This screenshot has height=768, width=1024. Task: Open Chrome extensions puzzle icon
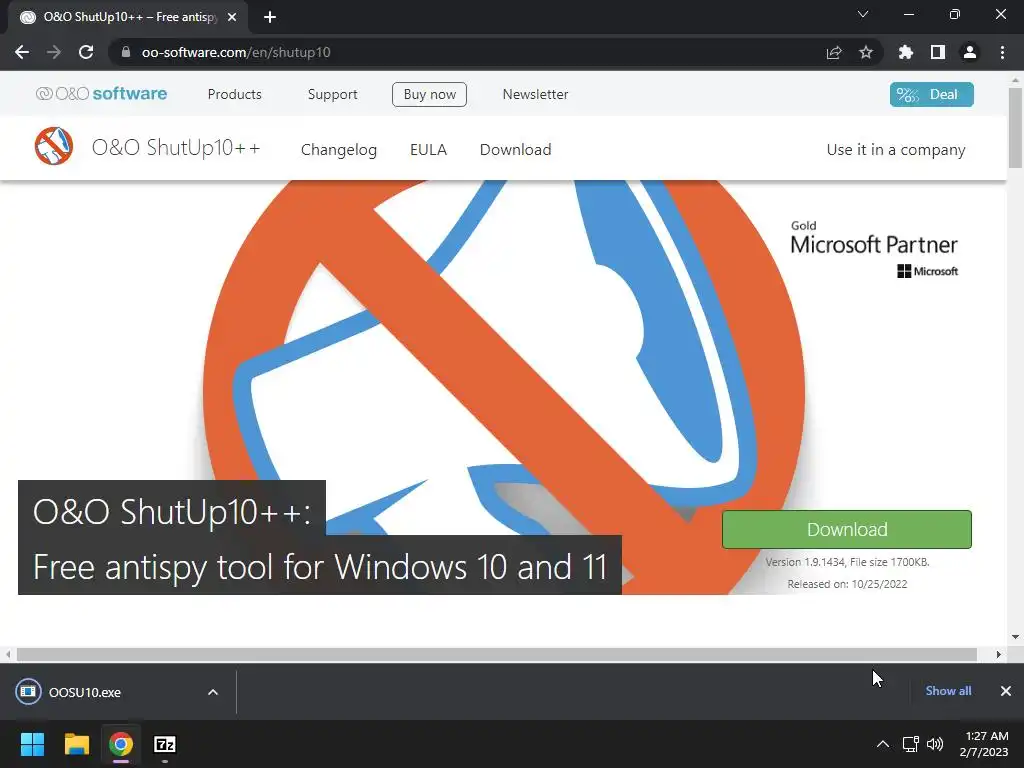tap(906, 52)
